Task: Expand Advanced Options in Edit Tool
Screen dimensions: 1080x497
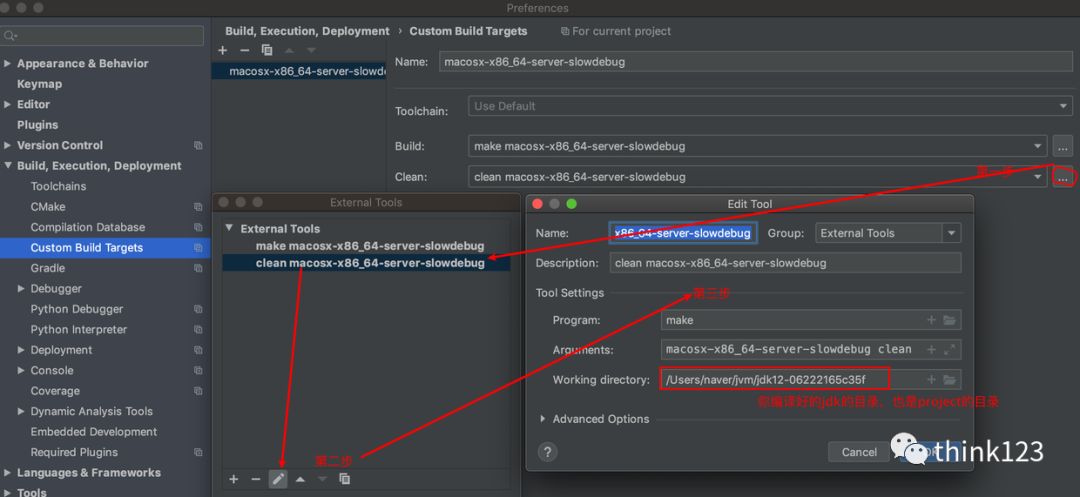Action: pyautogui.click(x=543, y=419)
